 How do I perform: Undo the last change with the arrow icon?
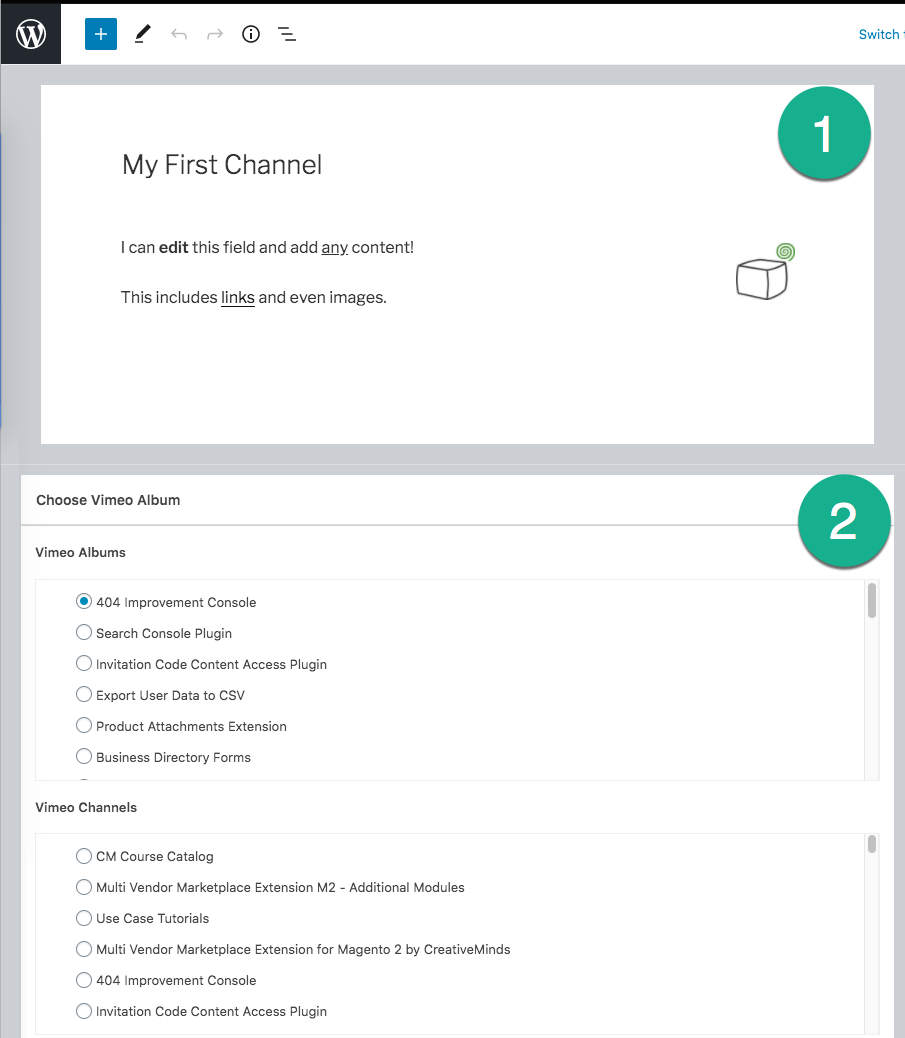[179, 34]
